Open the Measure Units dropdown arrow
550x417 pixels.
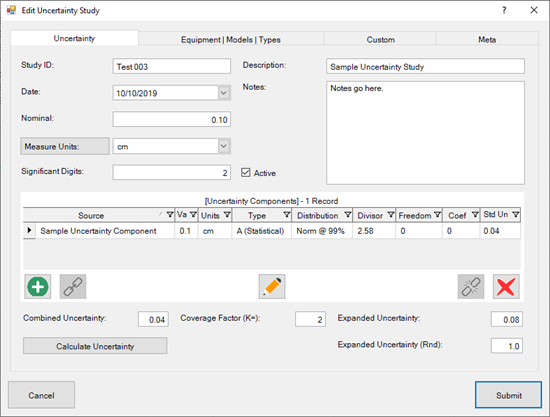[223, 146]
